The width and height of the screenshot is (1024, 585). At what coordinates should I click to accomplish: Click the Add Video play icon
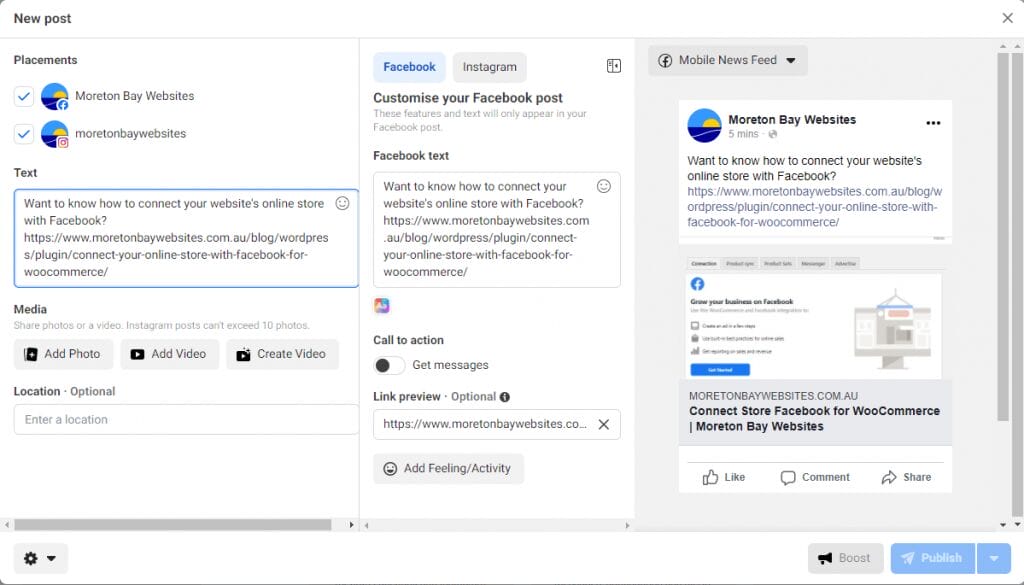pos(137,355)
